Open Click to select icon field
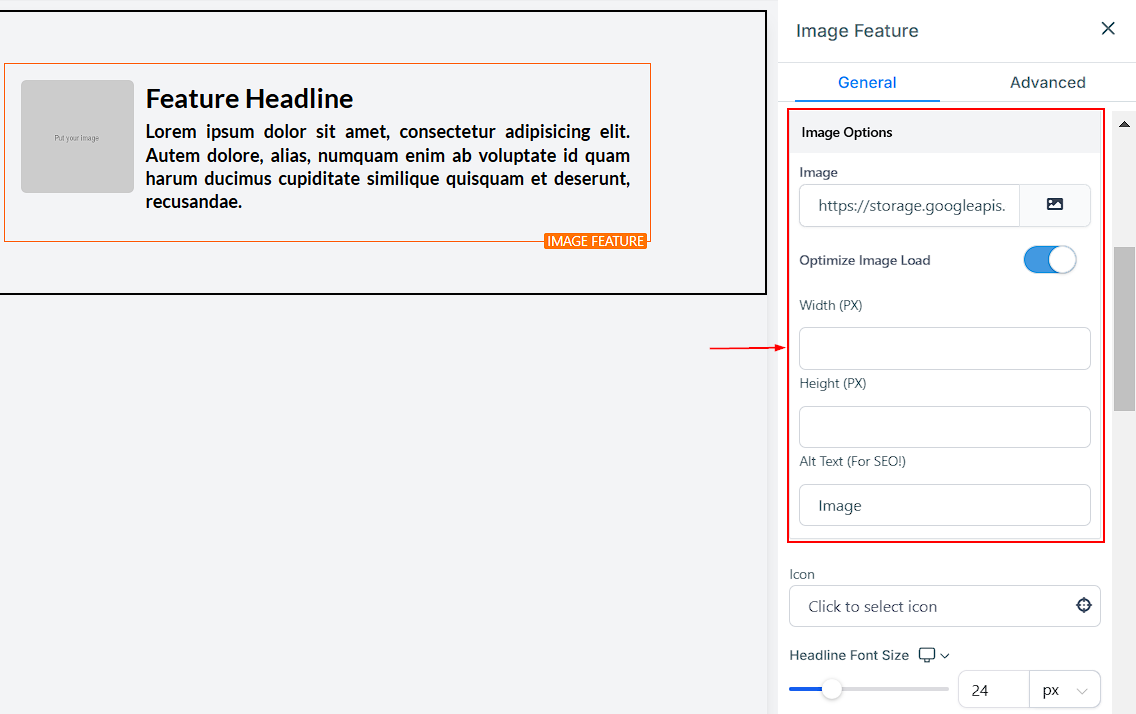 (x=930, y=606)
